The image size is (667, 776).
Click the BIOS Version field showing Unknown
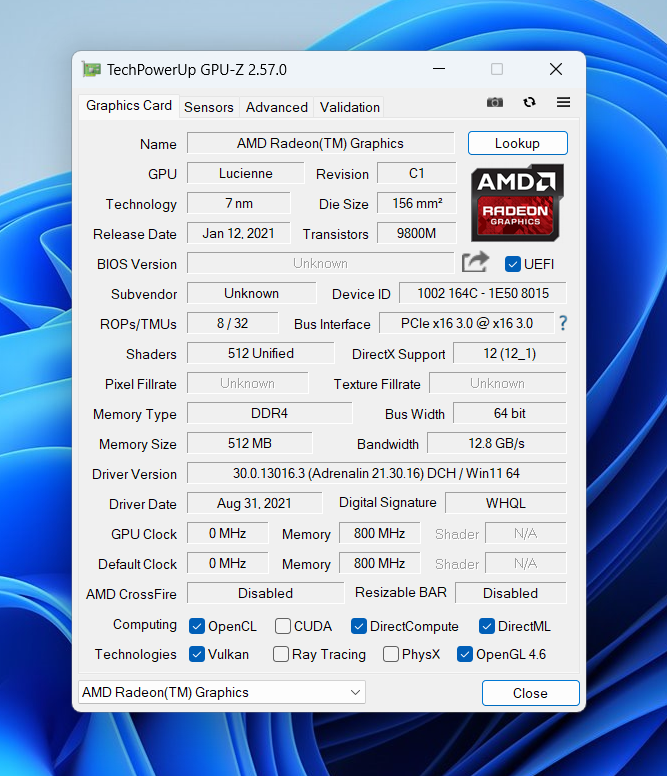click(321, 263)
